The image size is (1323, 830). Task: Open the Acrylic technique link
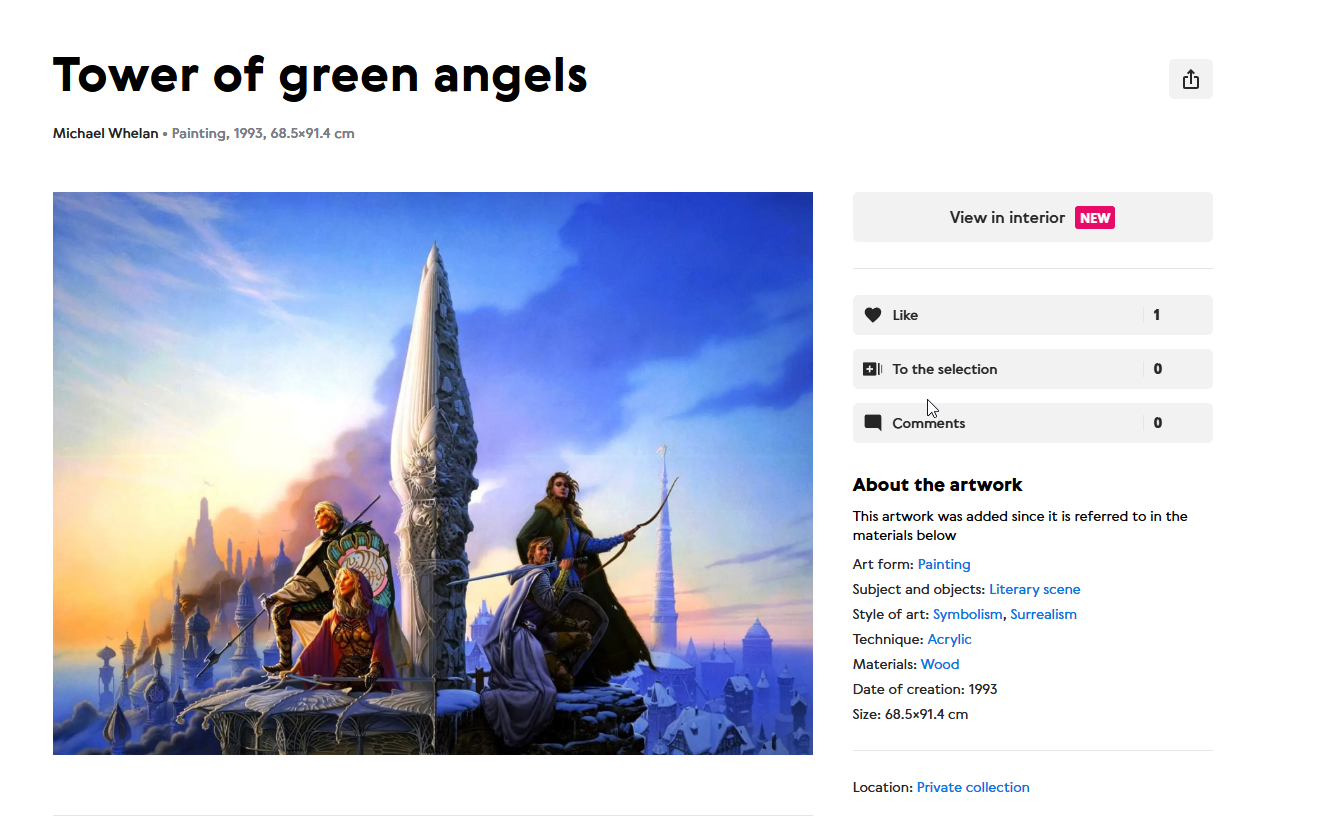click(x=949, y=639)
